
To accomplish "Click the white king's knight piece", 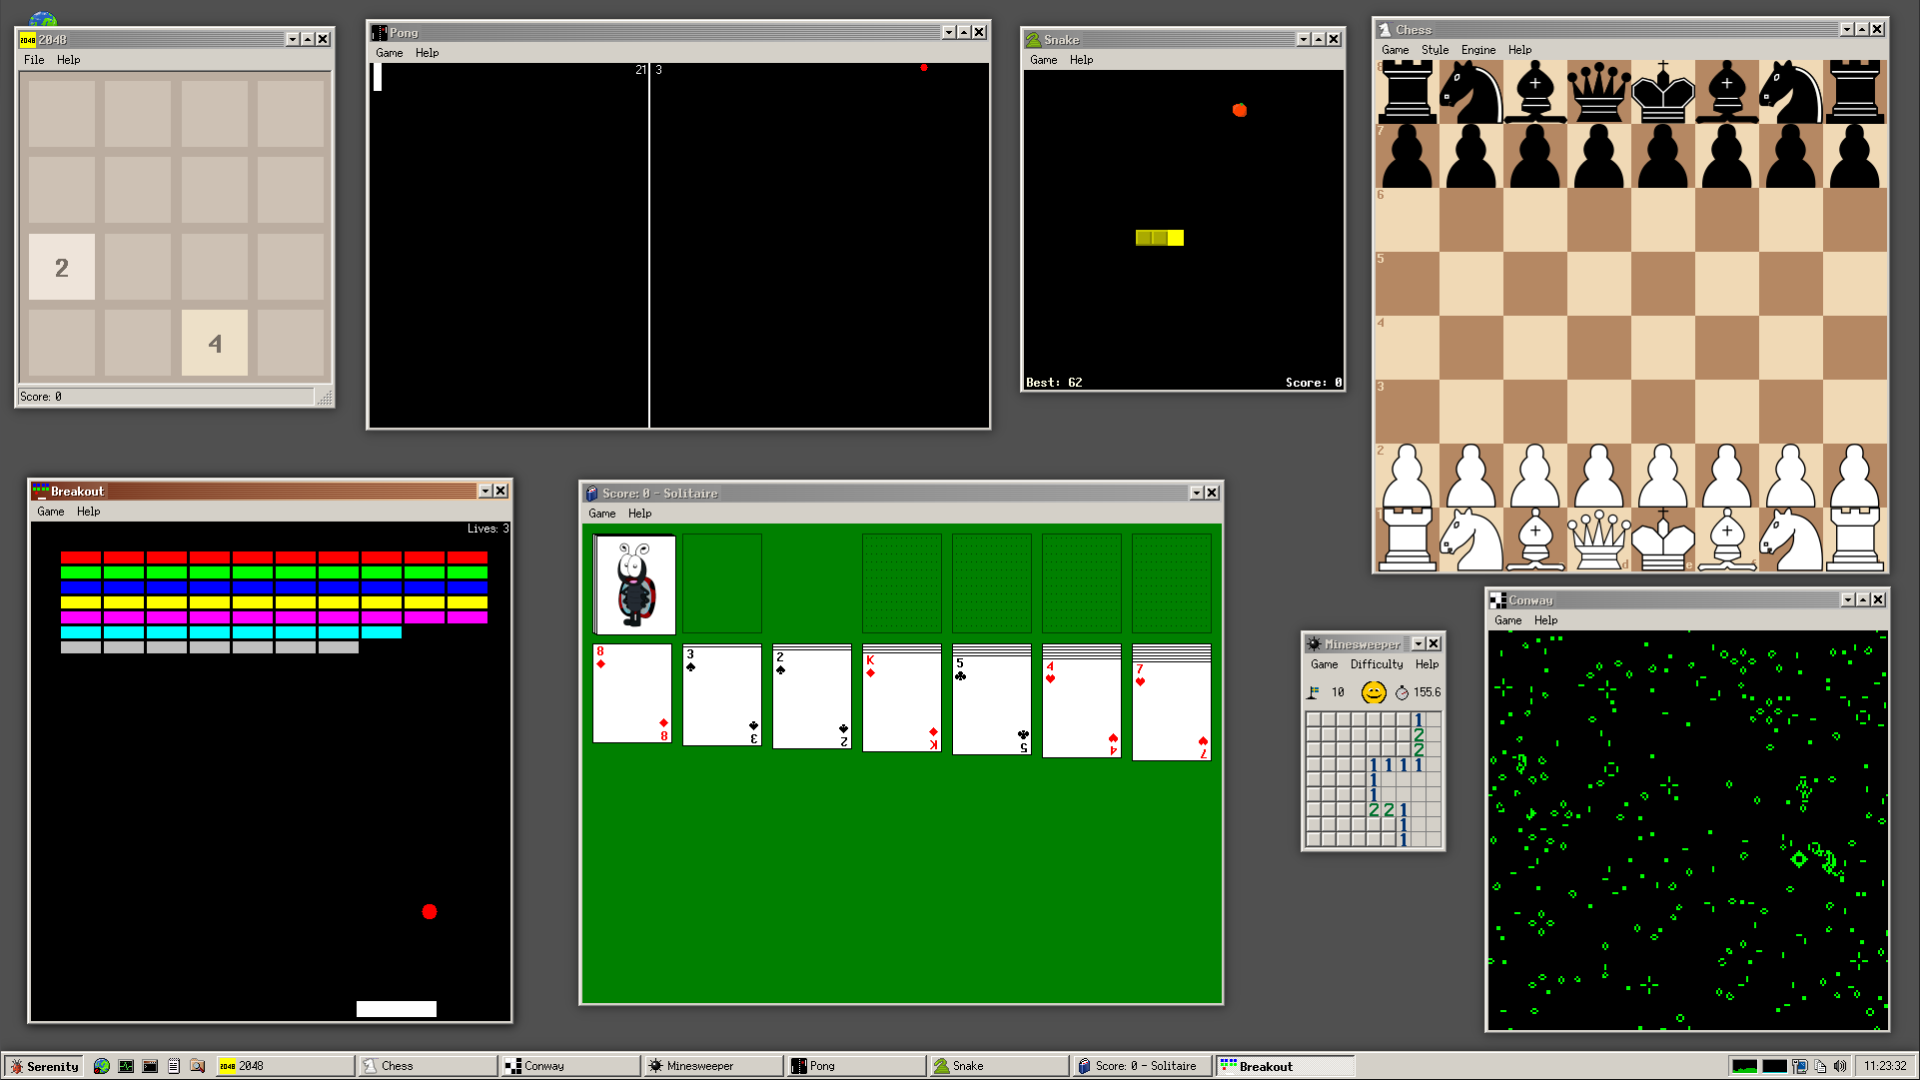I will click(x=1790, y=540).
